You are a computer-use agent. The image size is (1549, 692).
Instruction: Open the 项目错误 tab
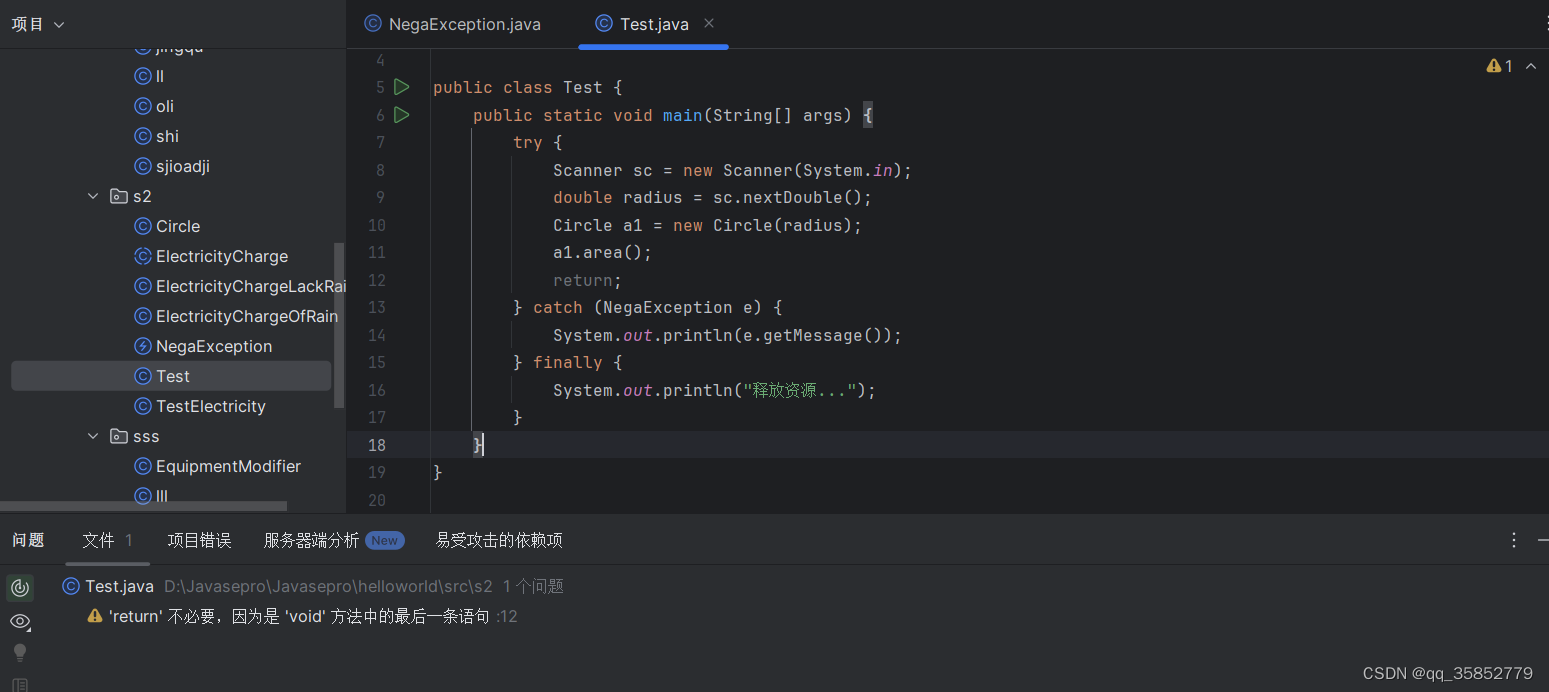point(199,540)
